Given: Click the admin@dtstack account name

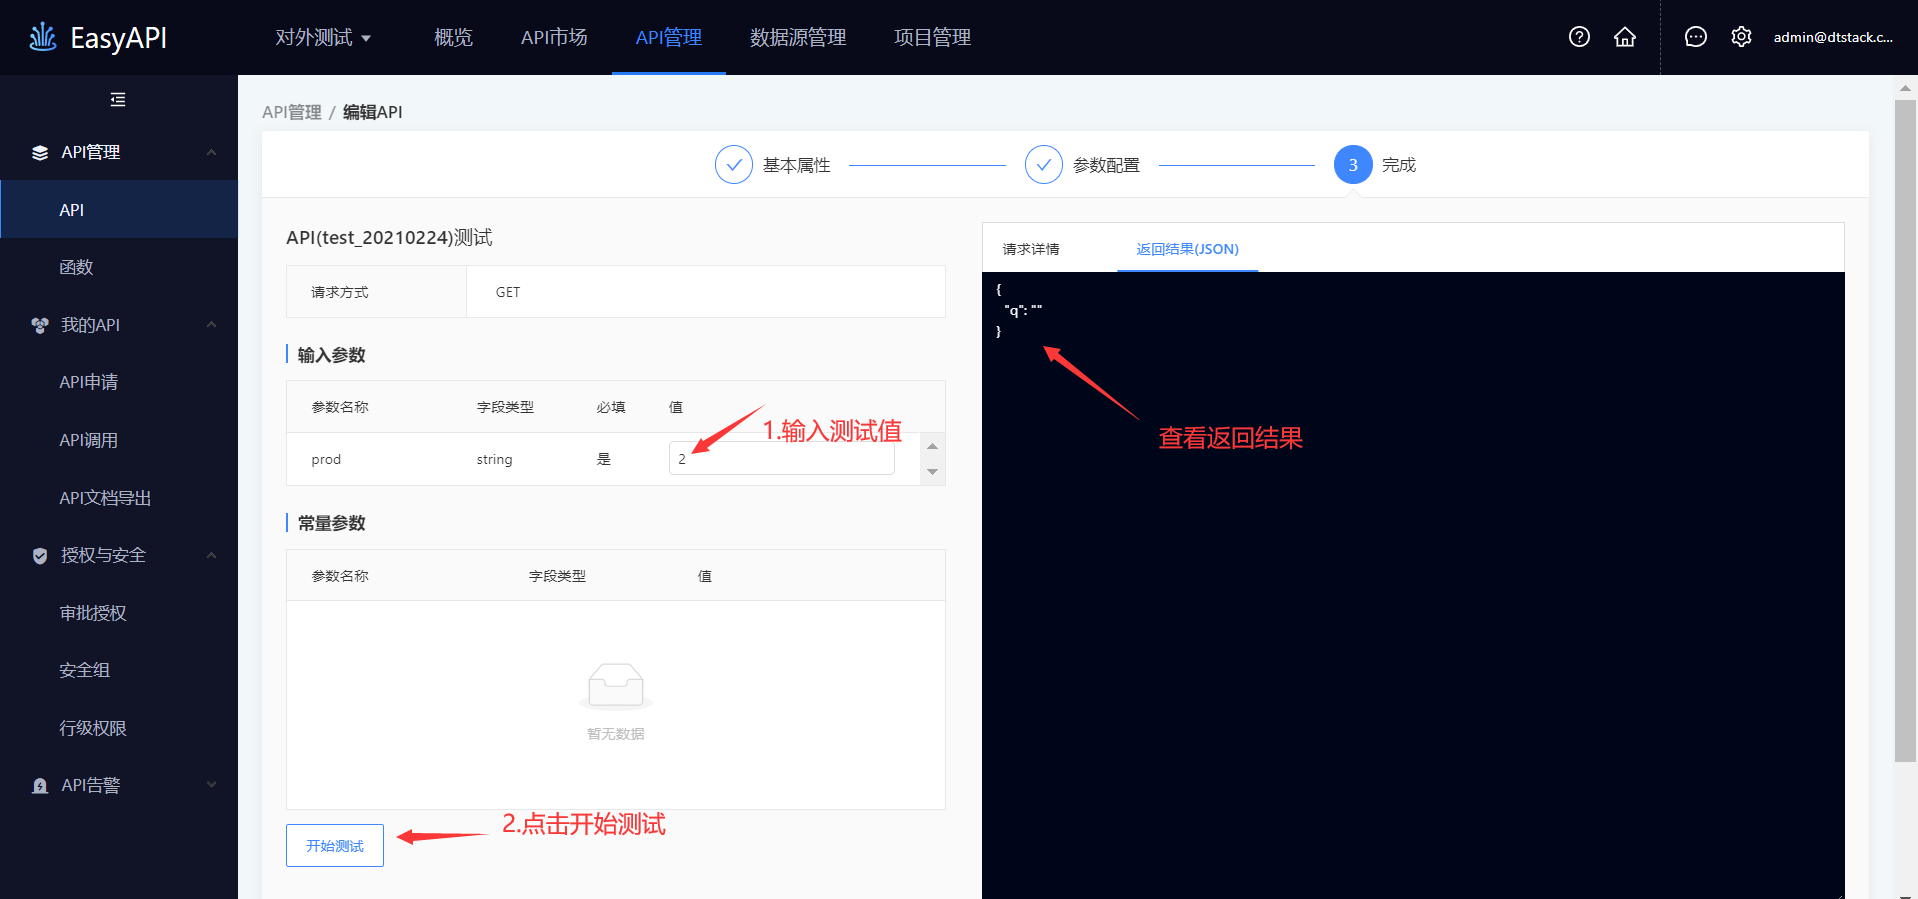Looking at the screenshot, I should point(1833,37).
